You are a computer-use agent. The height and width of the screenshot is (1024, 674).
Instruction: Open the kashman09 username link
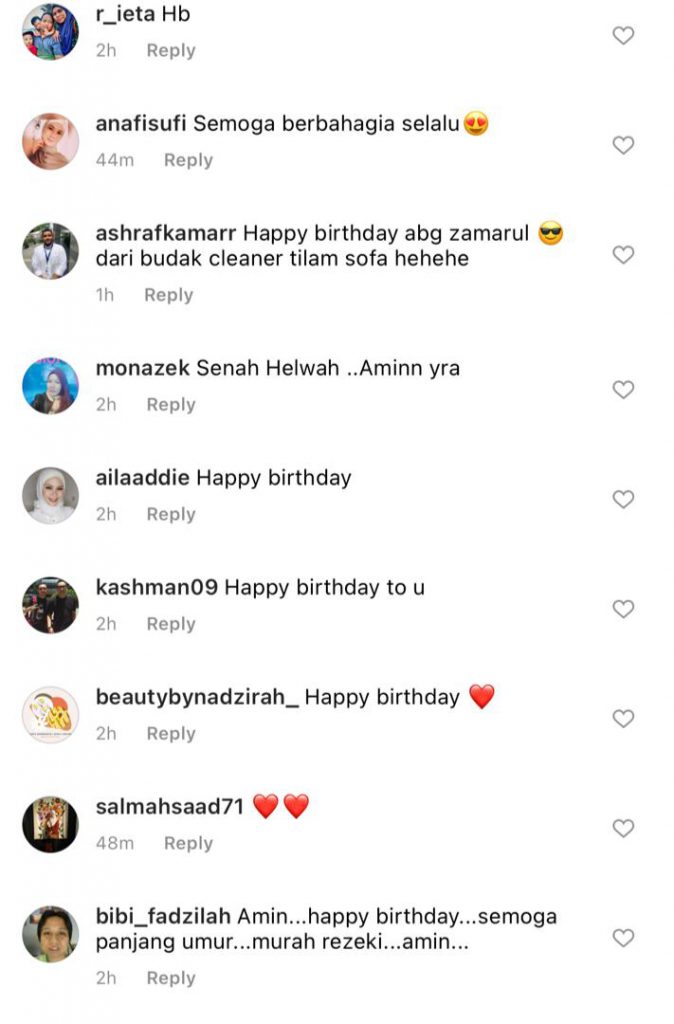[x=157, y=587]
